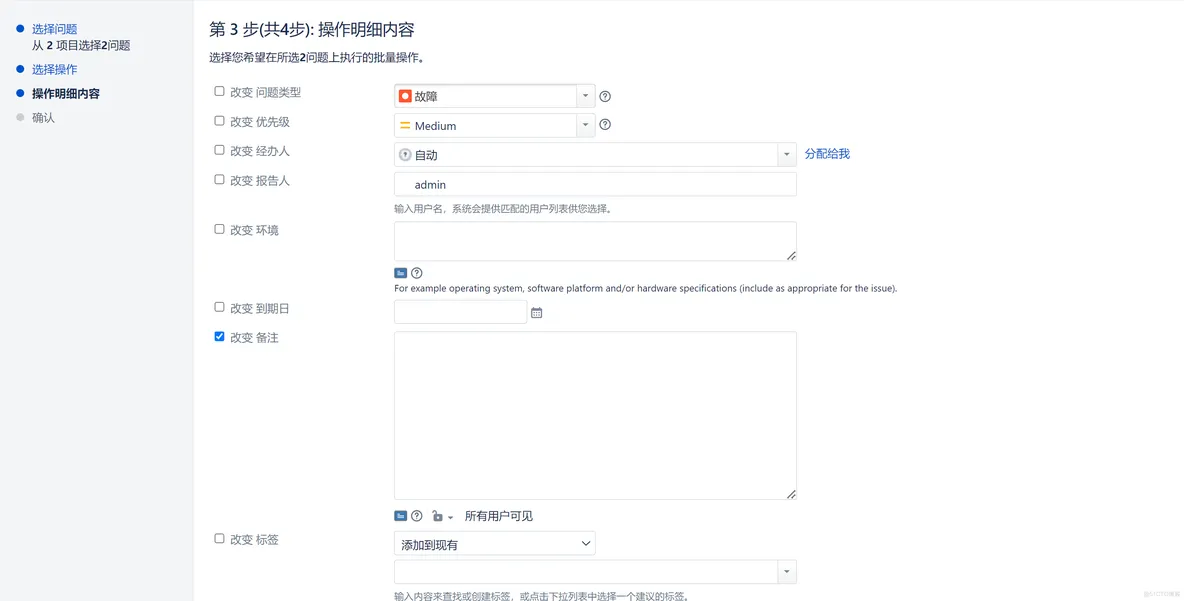Click the Medium priority orange icon
Image resolution: width=1184 pixels, height=601 pixels.
(405, 125)
